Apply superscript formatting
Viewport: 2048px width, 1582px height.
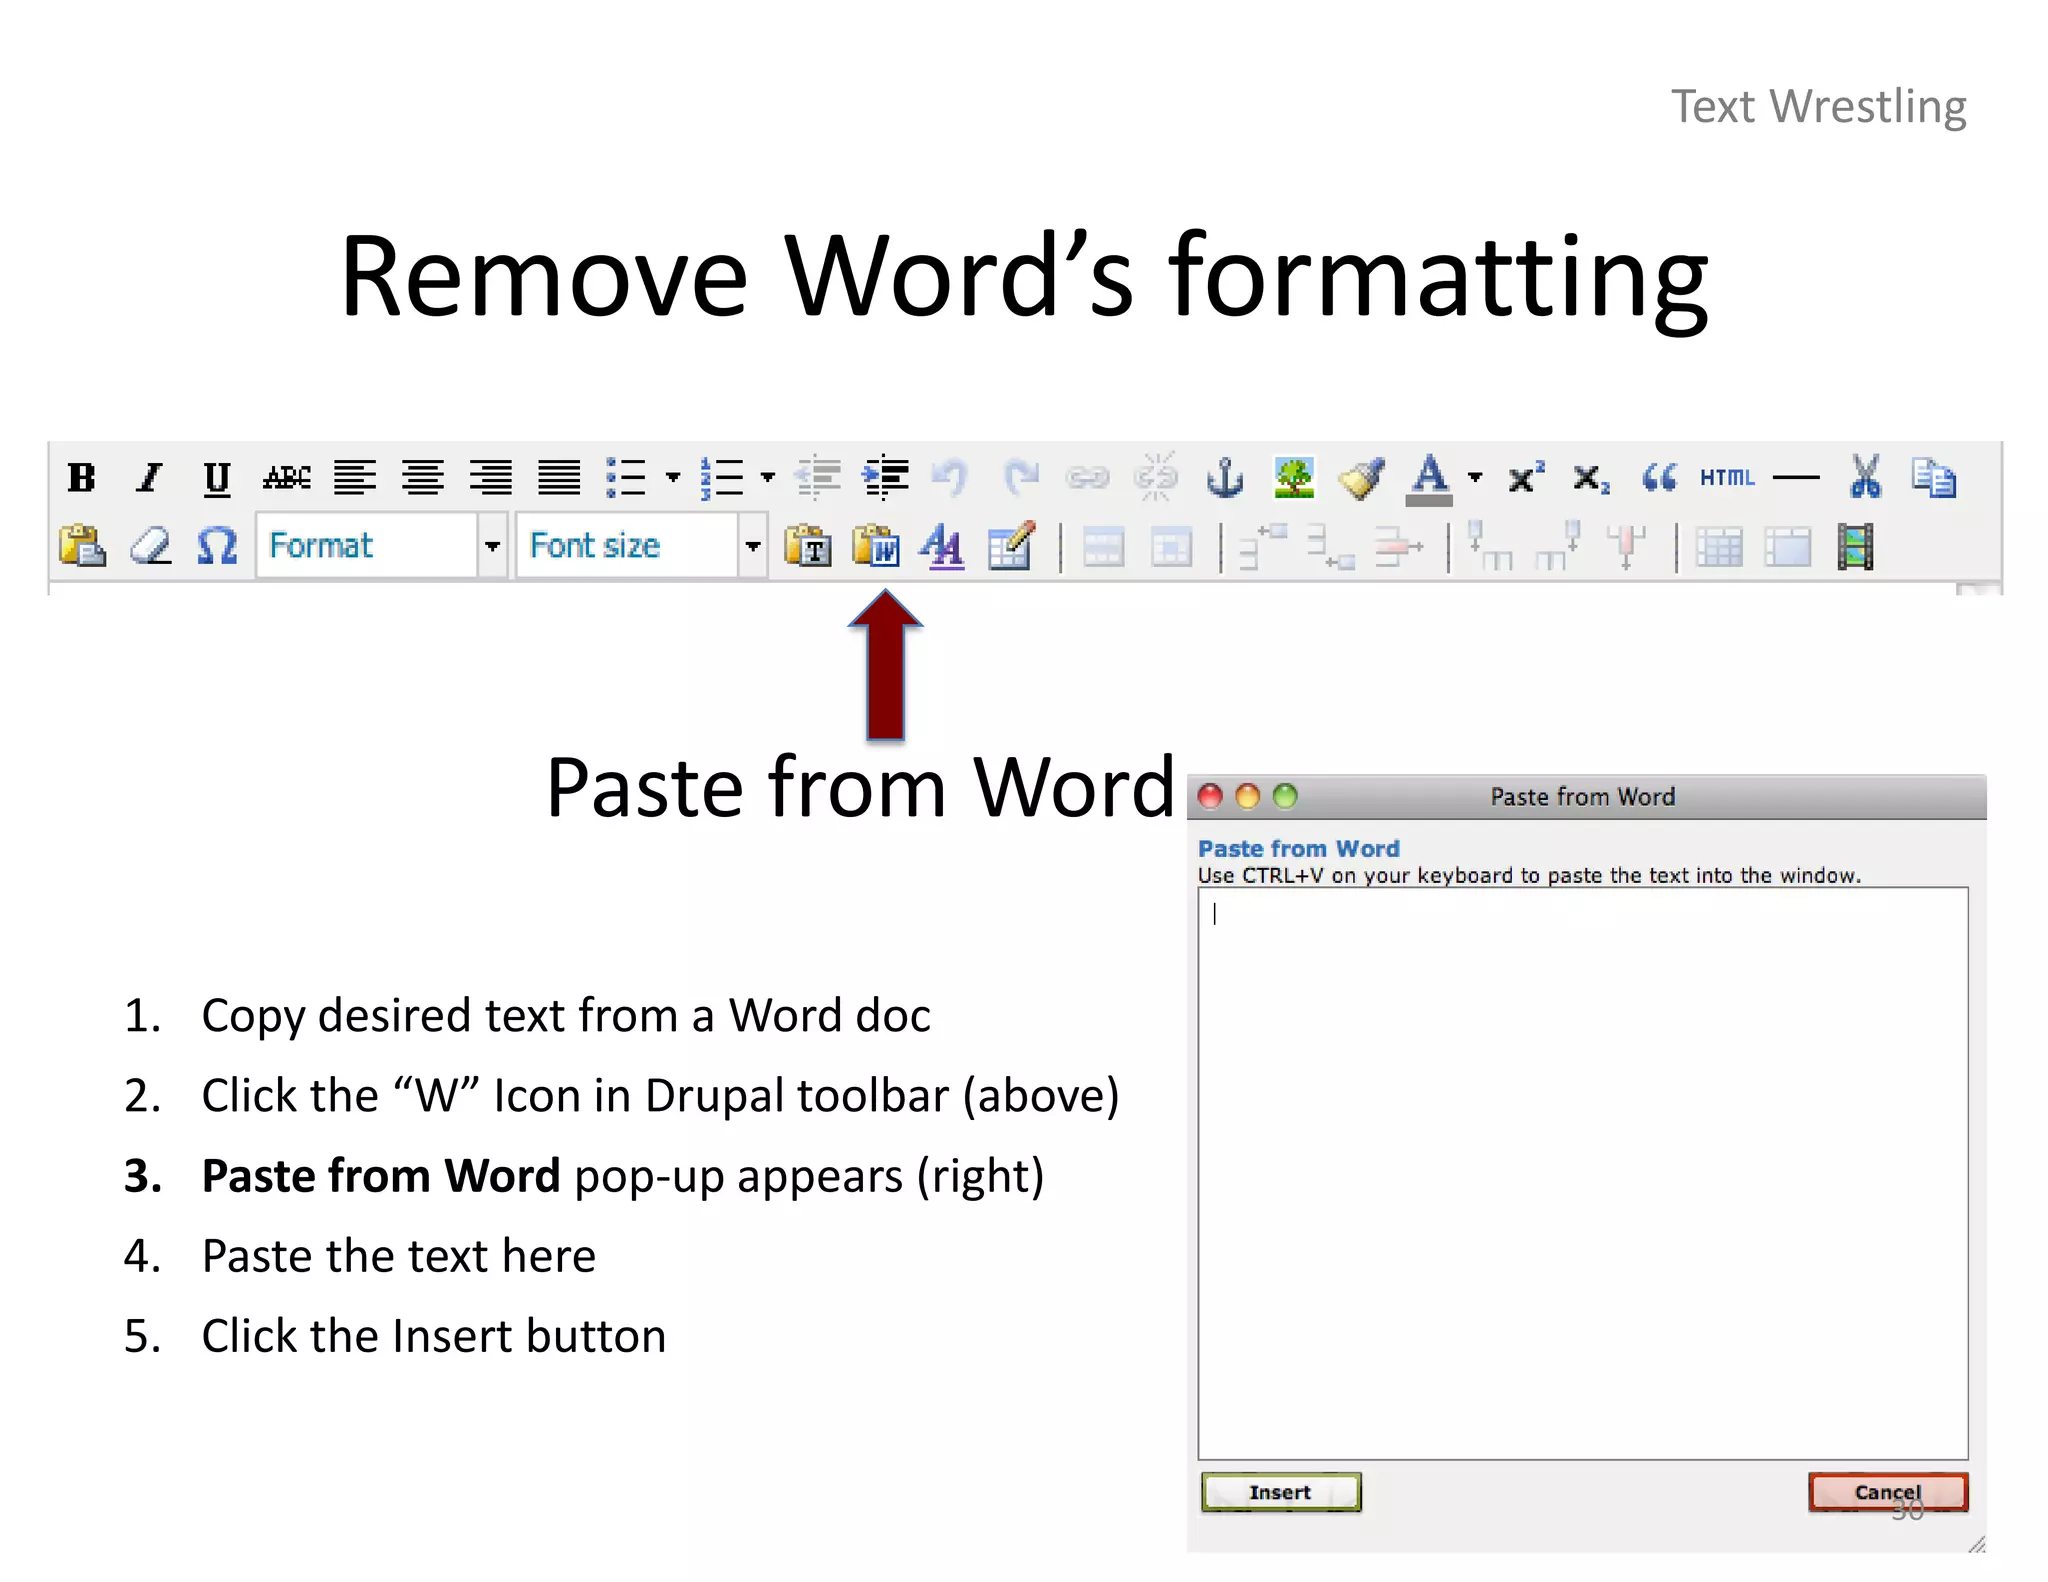[x=1525, y=478]
